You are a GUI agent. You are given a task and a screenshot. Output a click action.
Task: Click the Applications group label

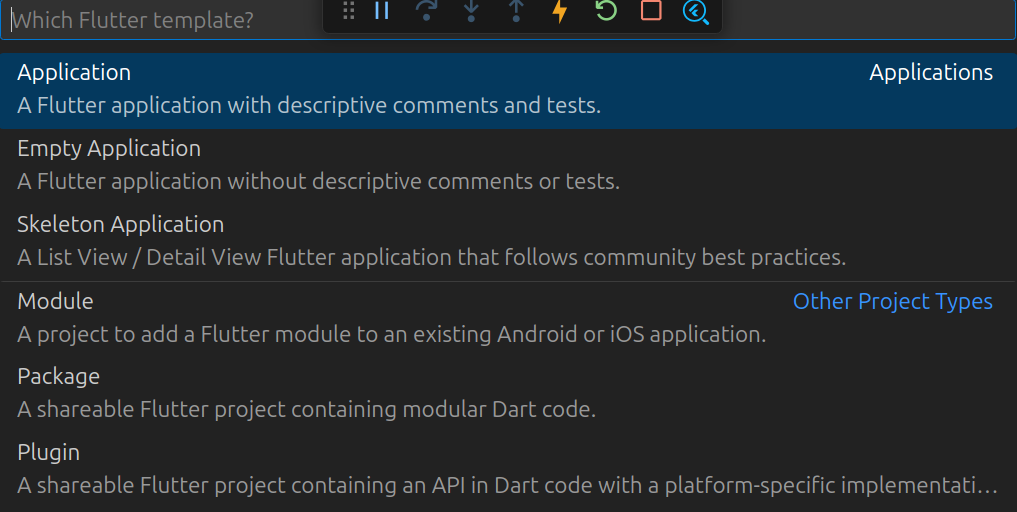pos(931,73)
